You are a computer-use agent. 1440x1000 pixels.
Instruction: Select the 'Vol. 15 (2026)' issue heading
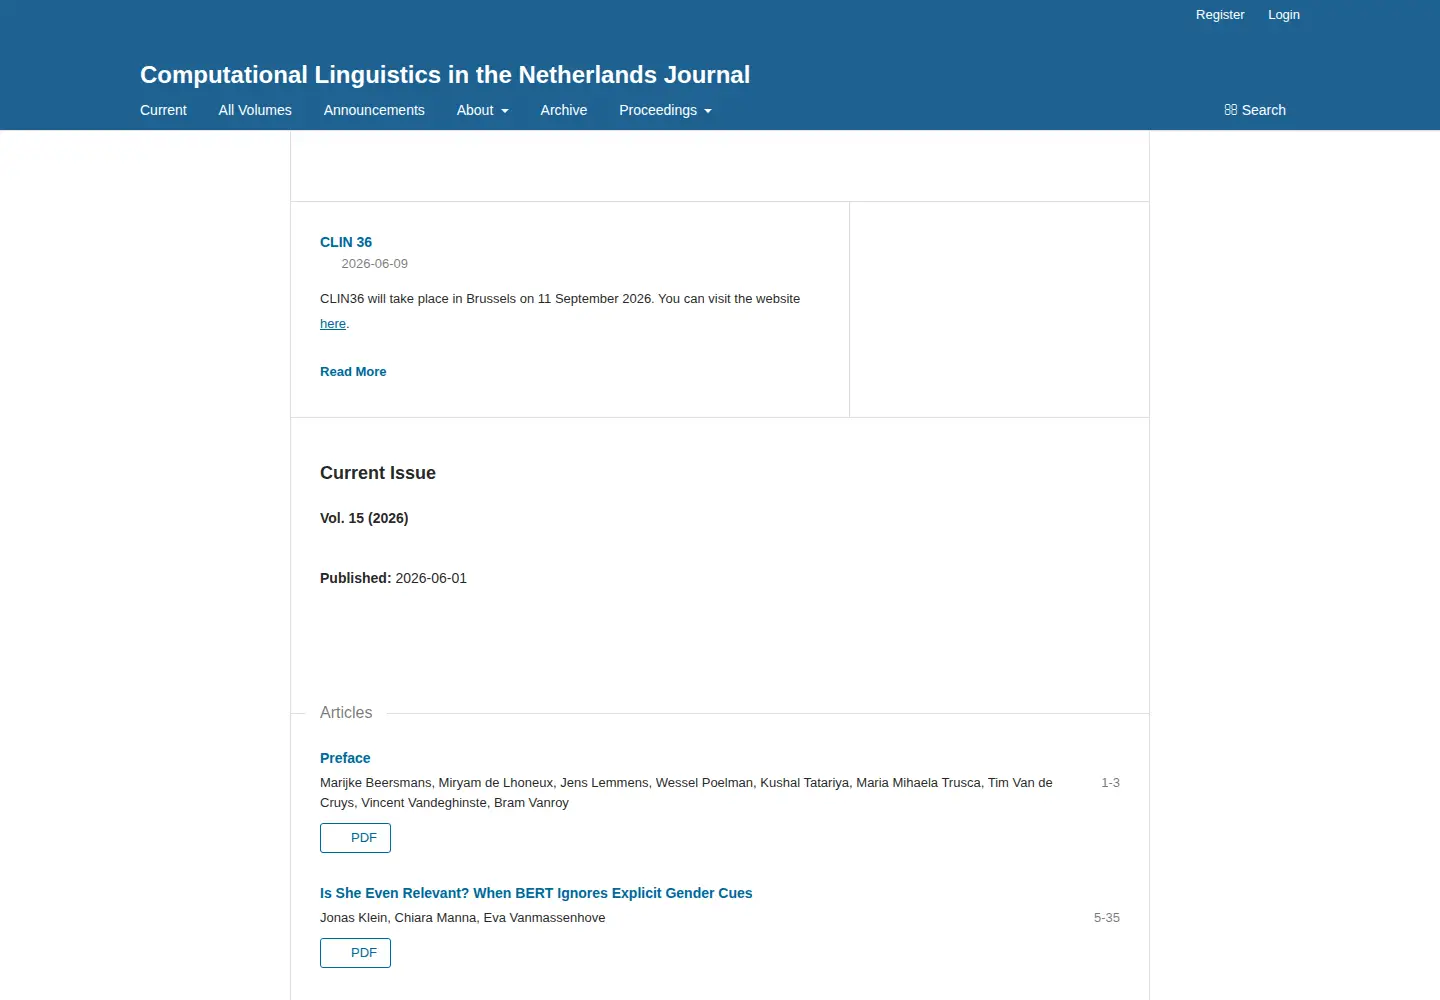click(364, 518)
